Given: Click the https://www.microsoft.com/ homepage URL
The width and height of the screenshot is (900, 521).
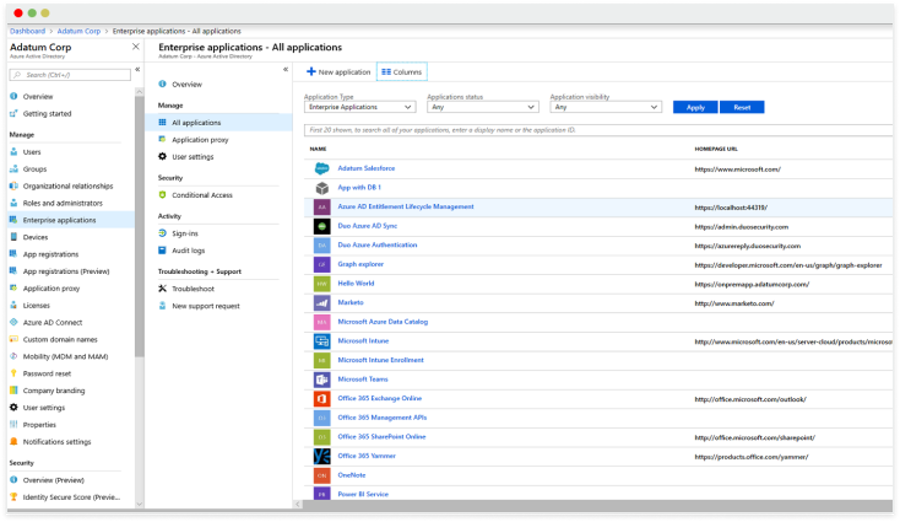Looking at the screenshot, I should click(738, 169).
